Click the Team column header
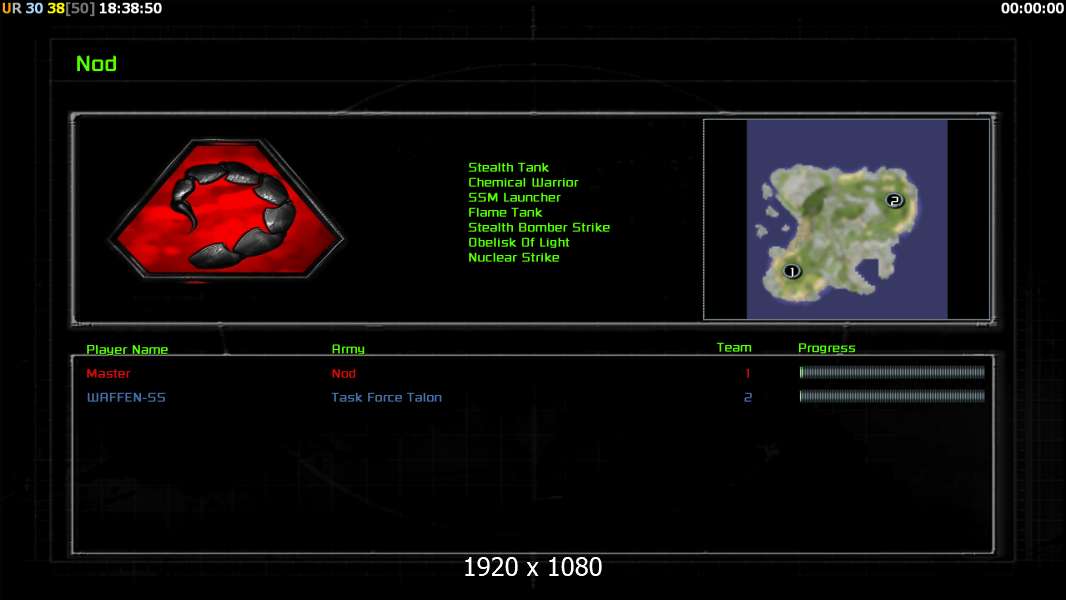Screen dimensions: 1066x600 point(734,347)
